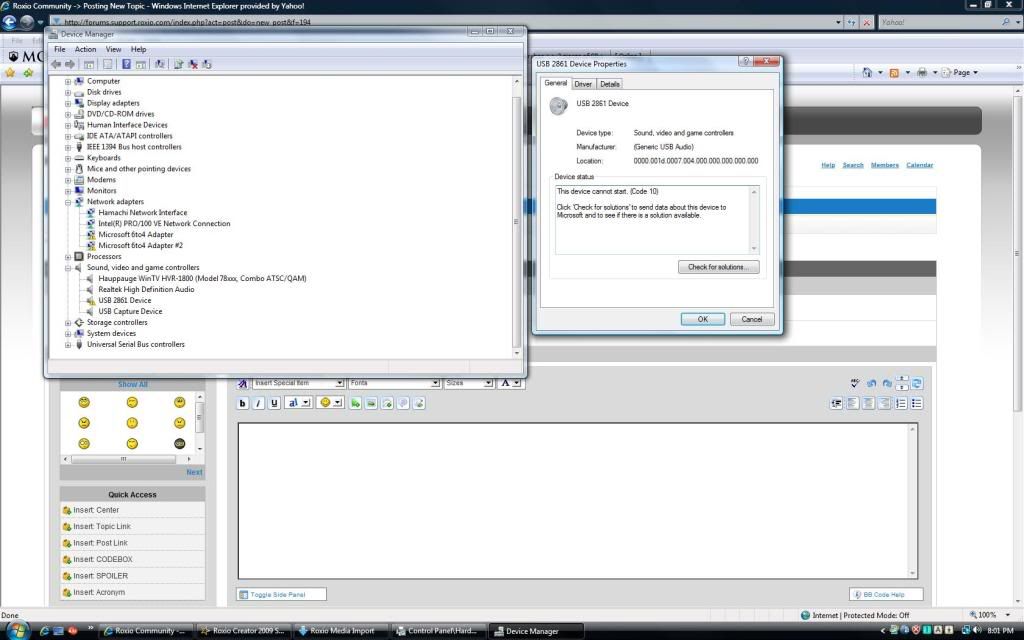
Task: Click the dark sunglasses smiley in emoticon panel
Action: click(180, 443)
